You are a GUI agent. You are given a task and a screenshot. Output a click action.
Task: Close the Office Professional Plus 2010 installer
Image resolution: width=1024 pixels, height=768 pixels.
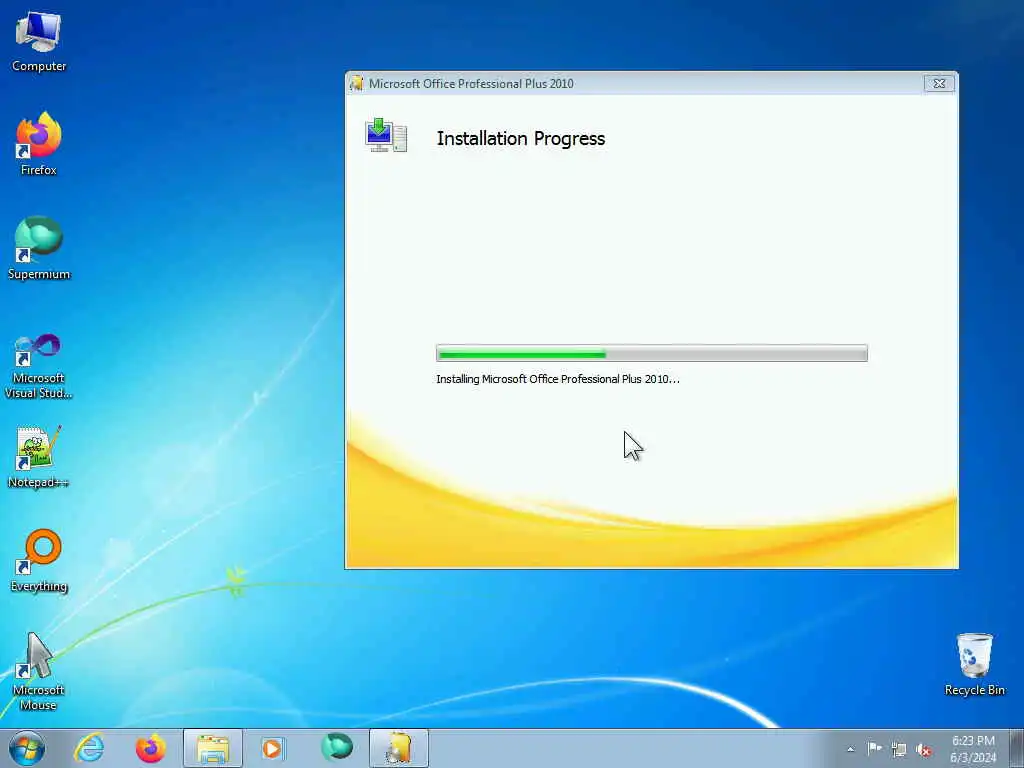939,84
